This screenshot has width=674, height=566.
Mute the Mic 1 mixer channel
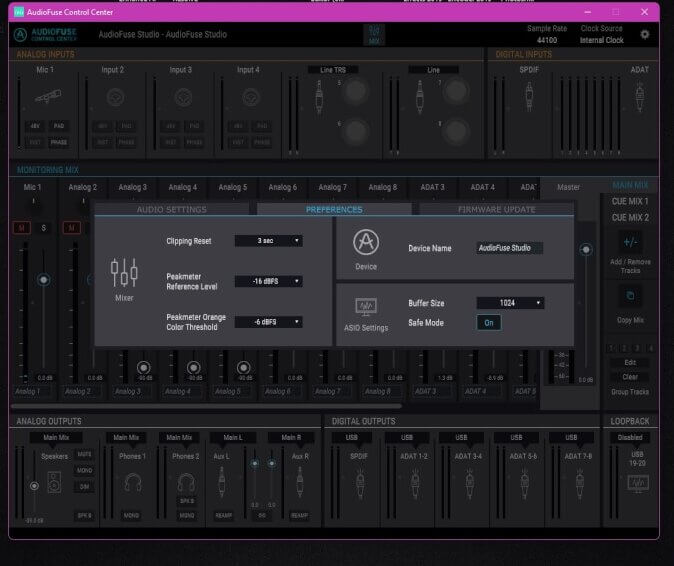(21, 228)
